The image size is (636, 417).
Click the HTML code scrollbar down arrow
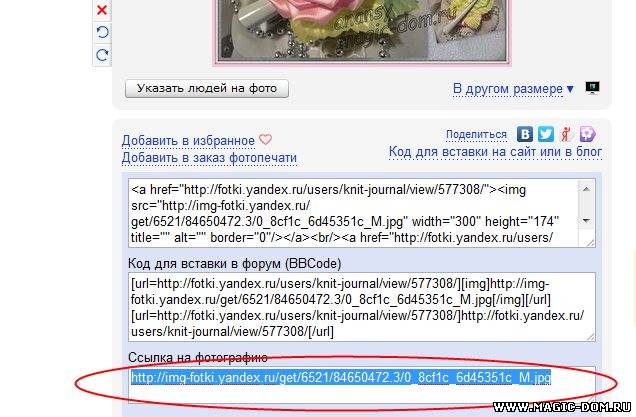tap(586, 220)
